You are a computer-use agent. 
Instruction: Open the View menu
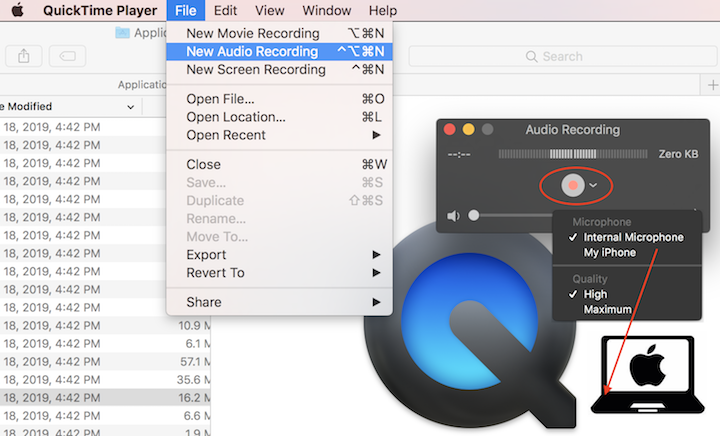coord(270,10)
